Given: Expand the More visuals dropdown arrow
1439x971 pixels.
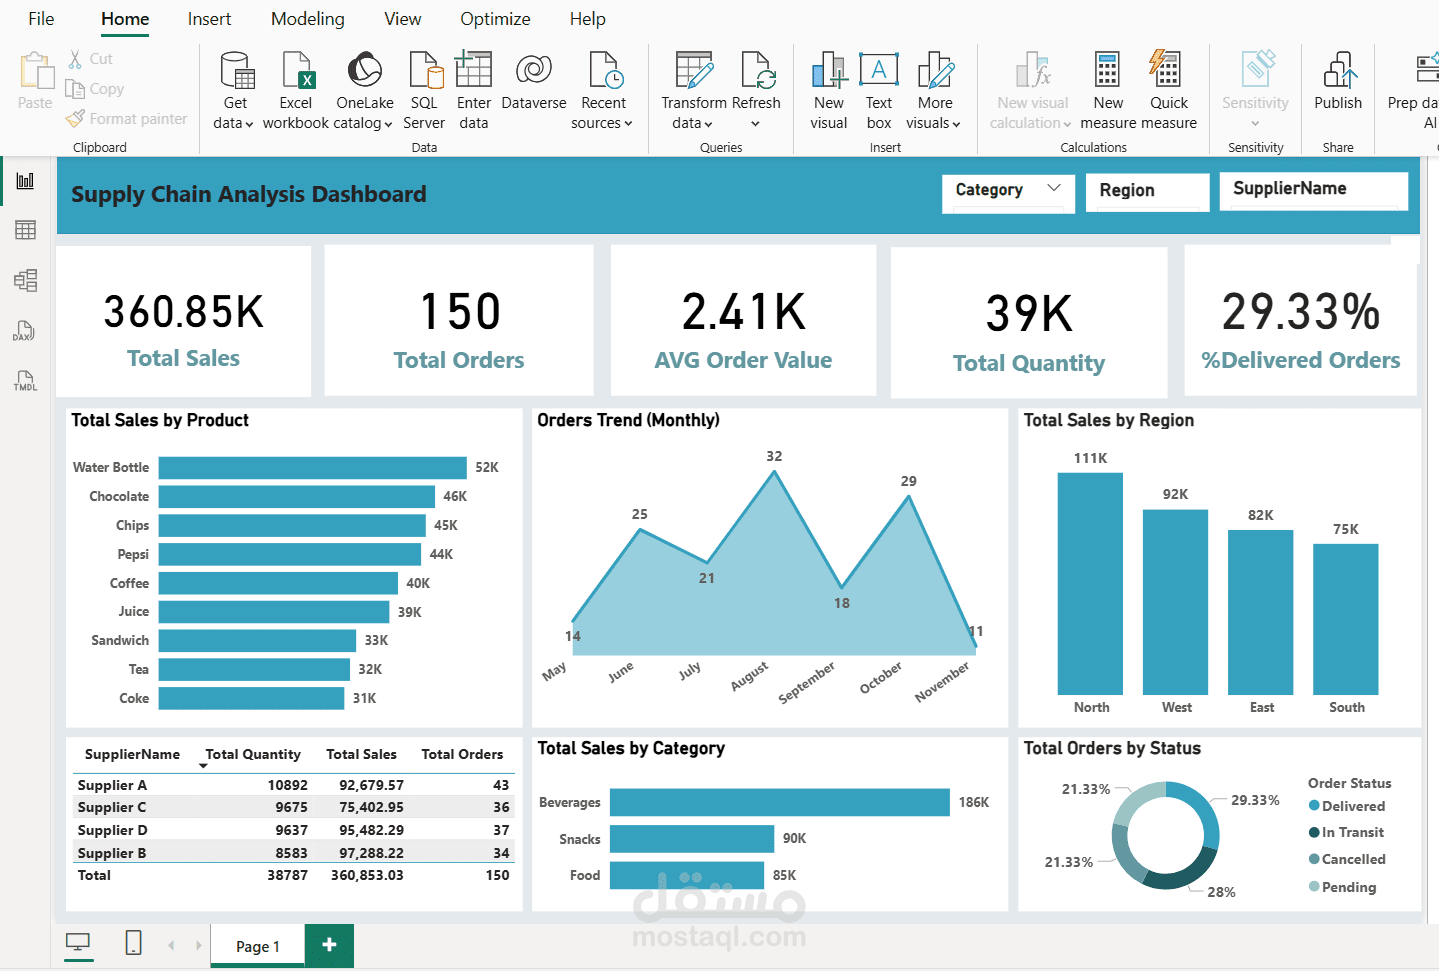Looking at the screenshot, I should click(956, 124).
